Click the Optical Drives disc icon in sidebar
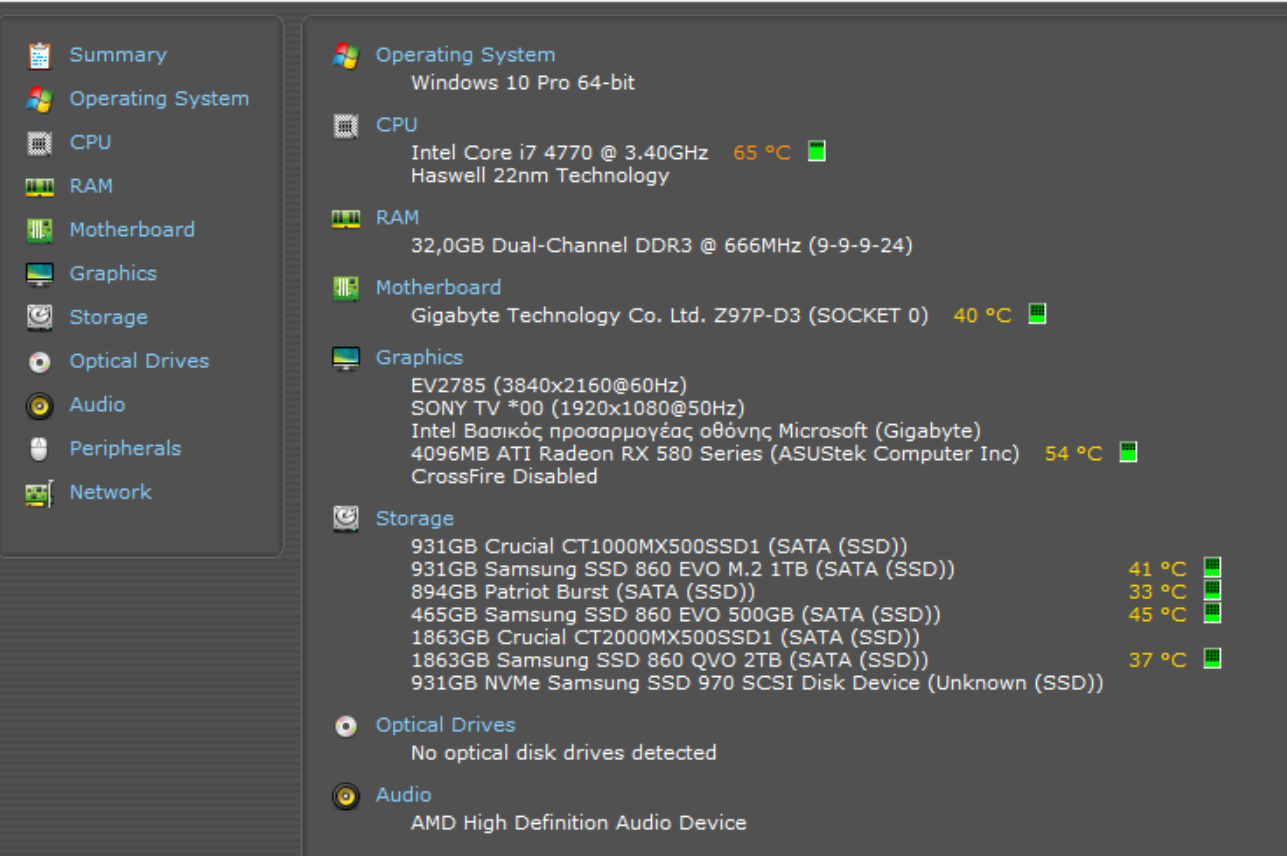Viewport: 1287px width, 856px height. coord(39,362)
